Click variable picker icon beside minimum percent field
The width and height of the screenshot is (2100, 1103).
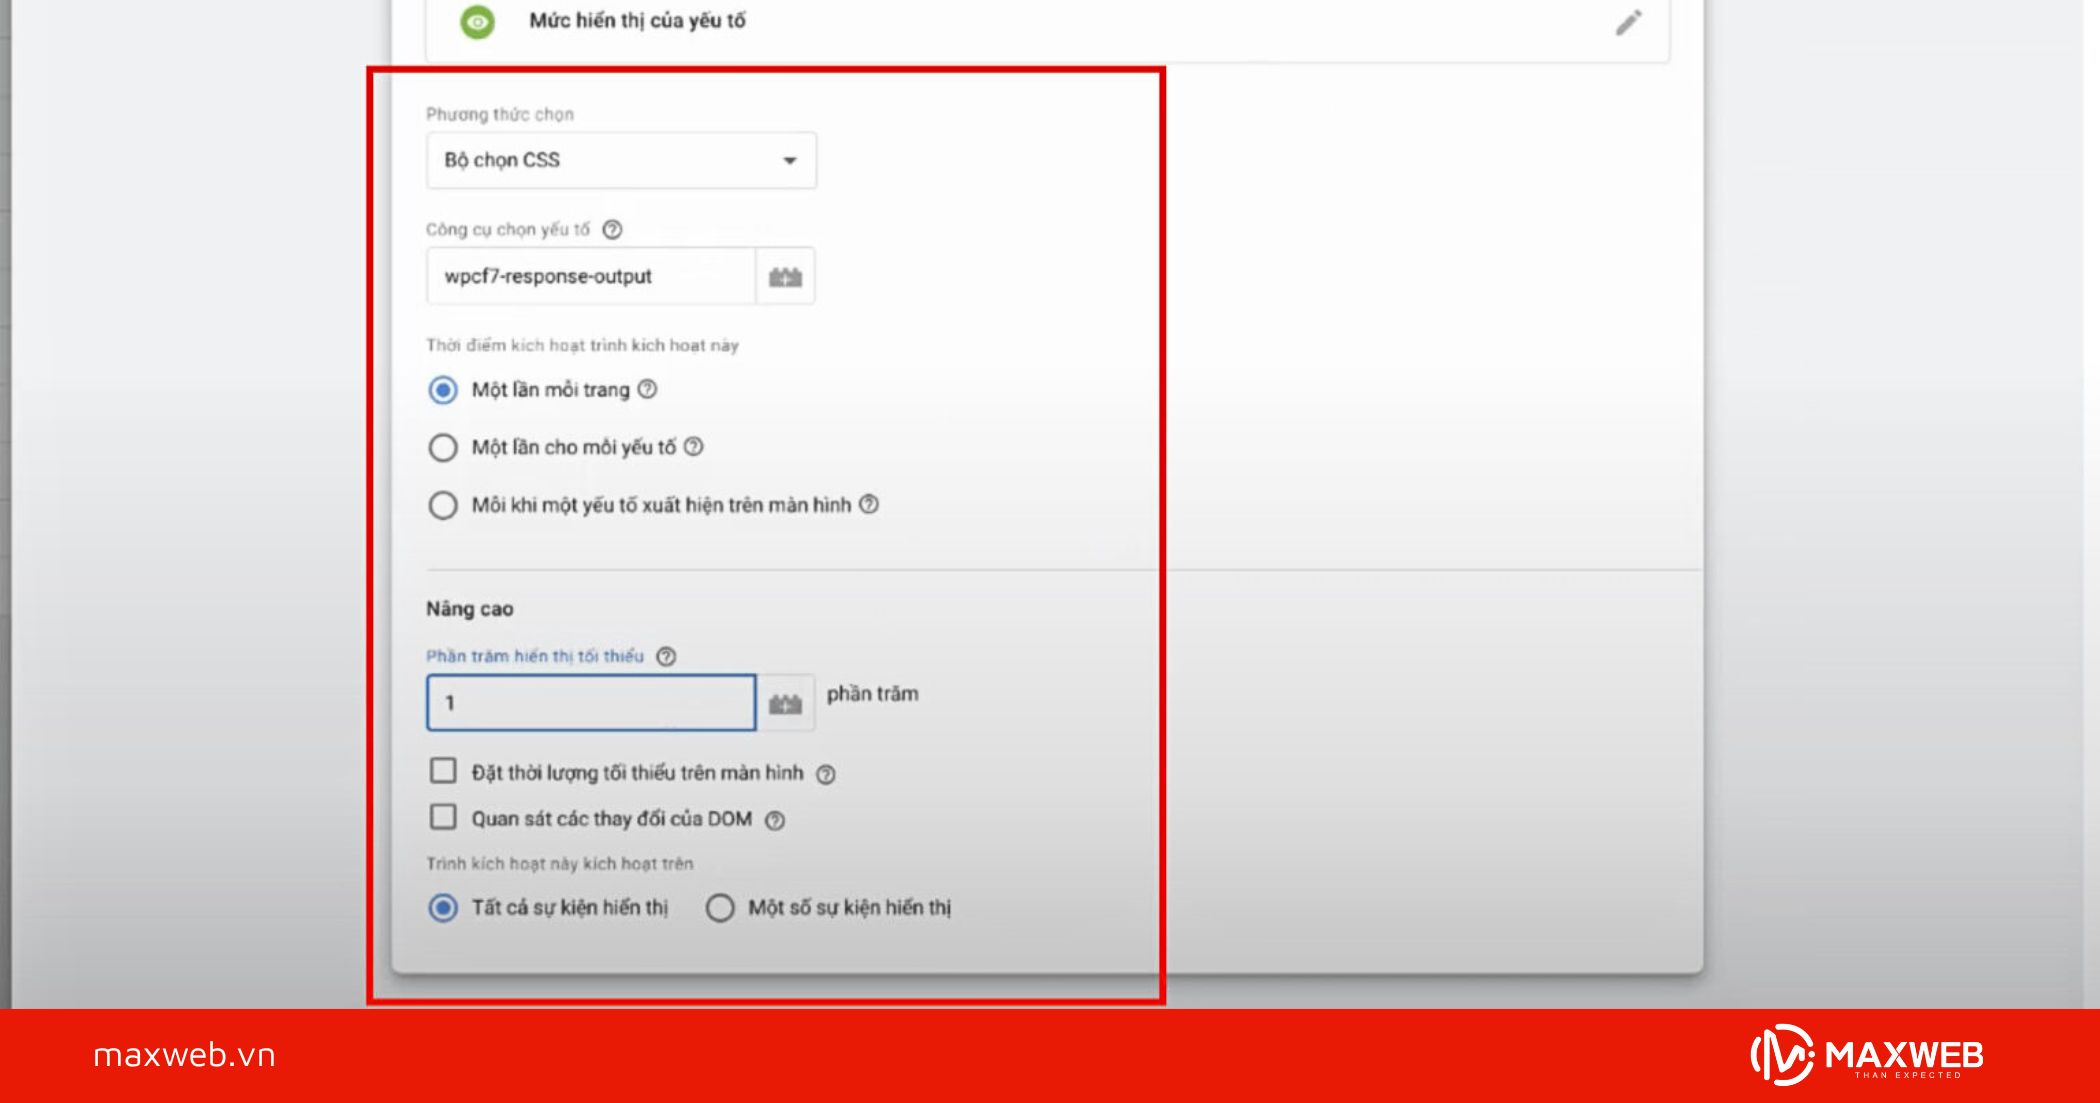[785, 704]
